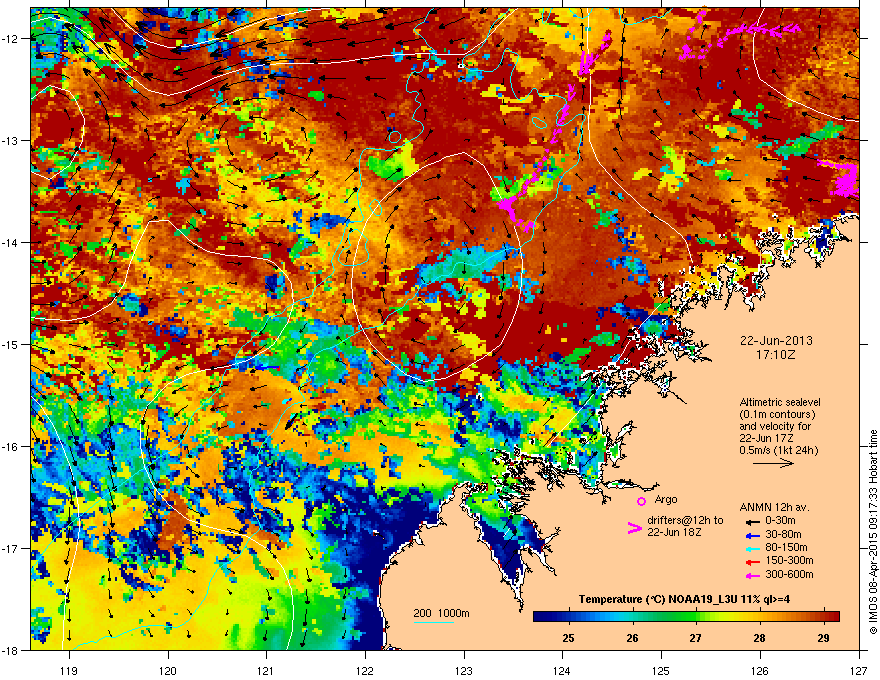Click the magenta Argo circle symbol in legend
Viewport: 880px width, 680px height.
[641, 501]
